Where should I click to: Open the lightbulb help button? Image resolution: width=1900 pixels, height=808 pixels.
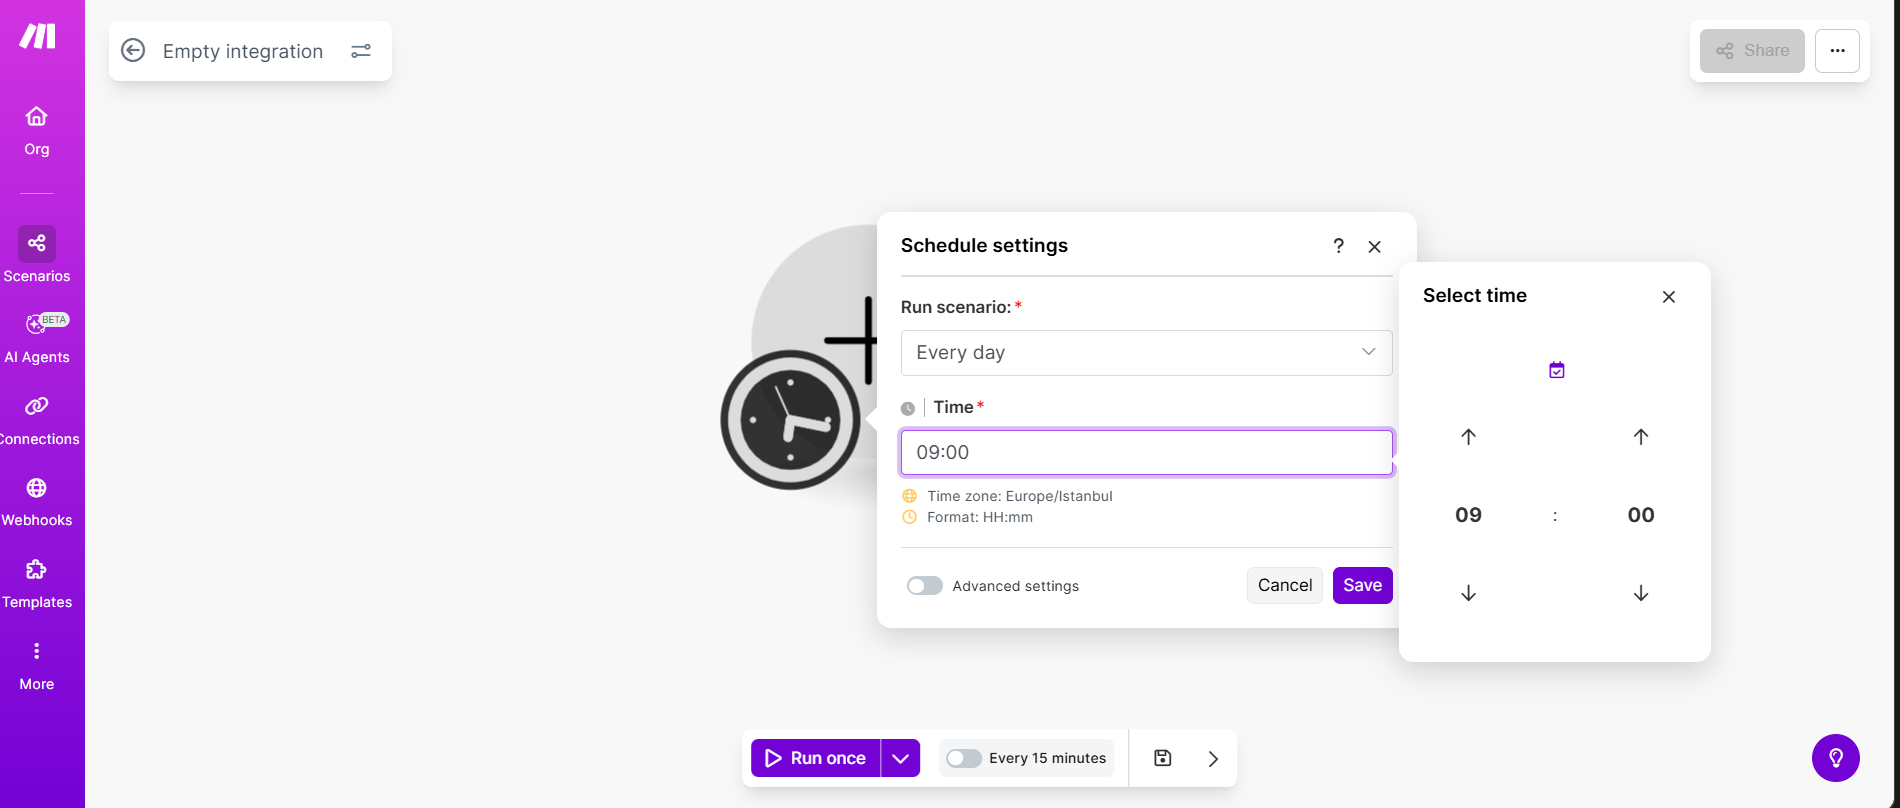coord(1835,758)
